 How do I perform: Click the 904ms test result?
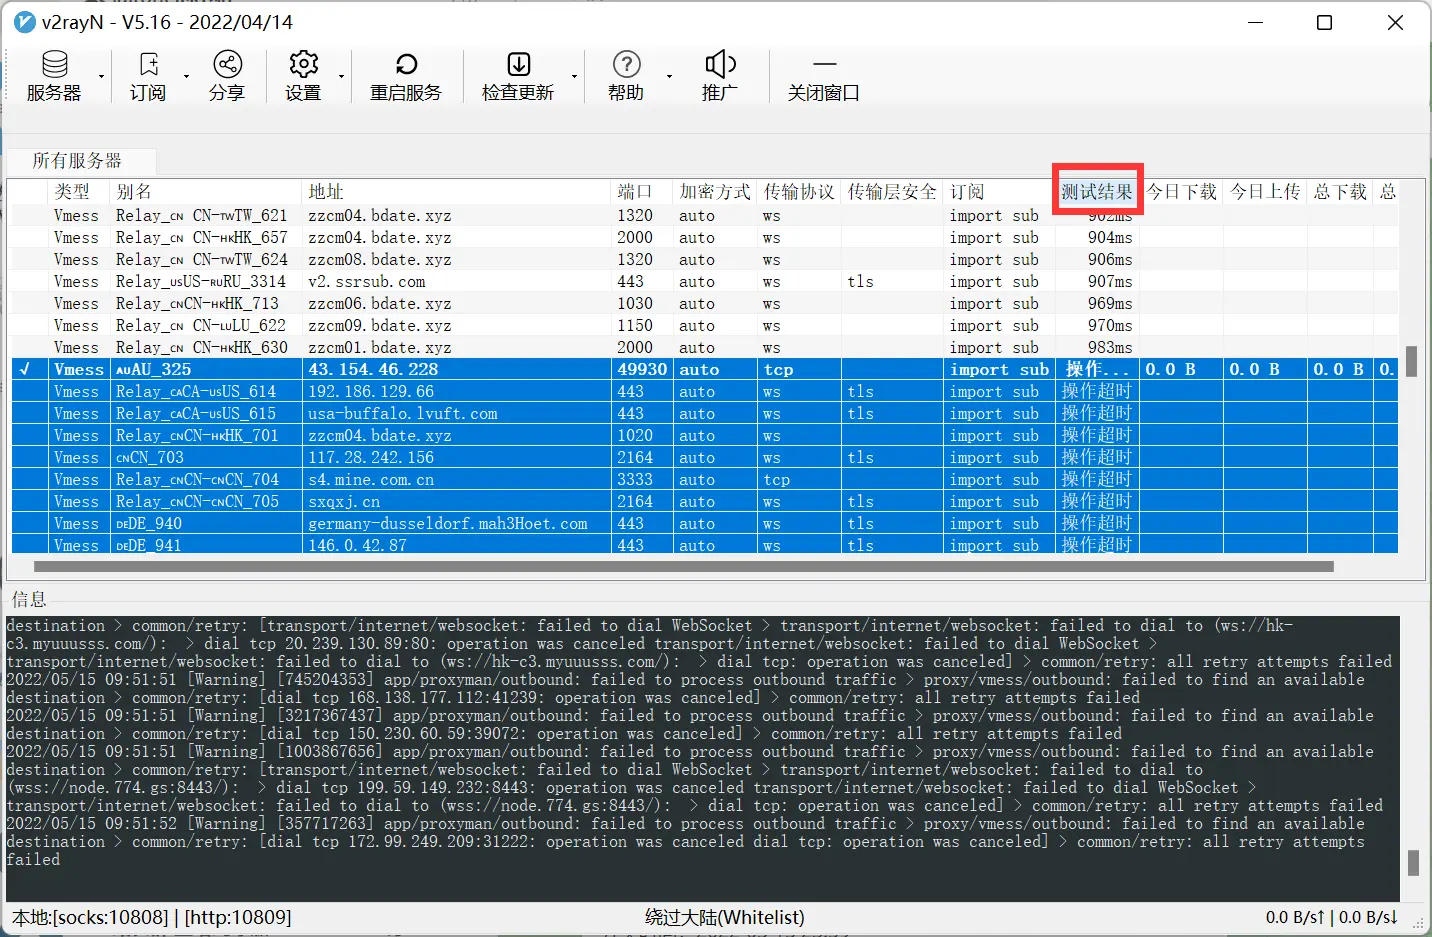point(1110,238)
